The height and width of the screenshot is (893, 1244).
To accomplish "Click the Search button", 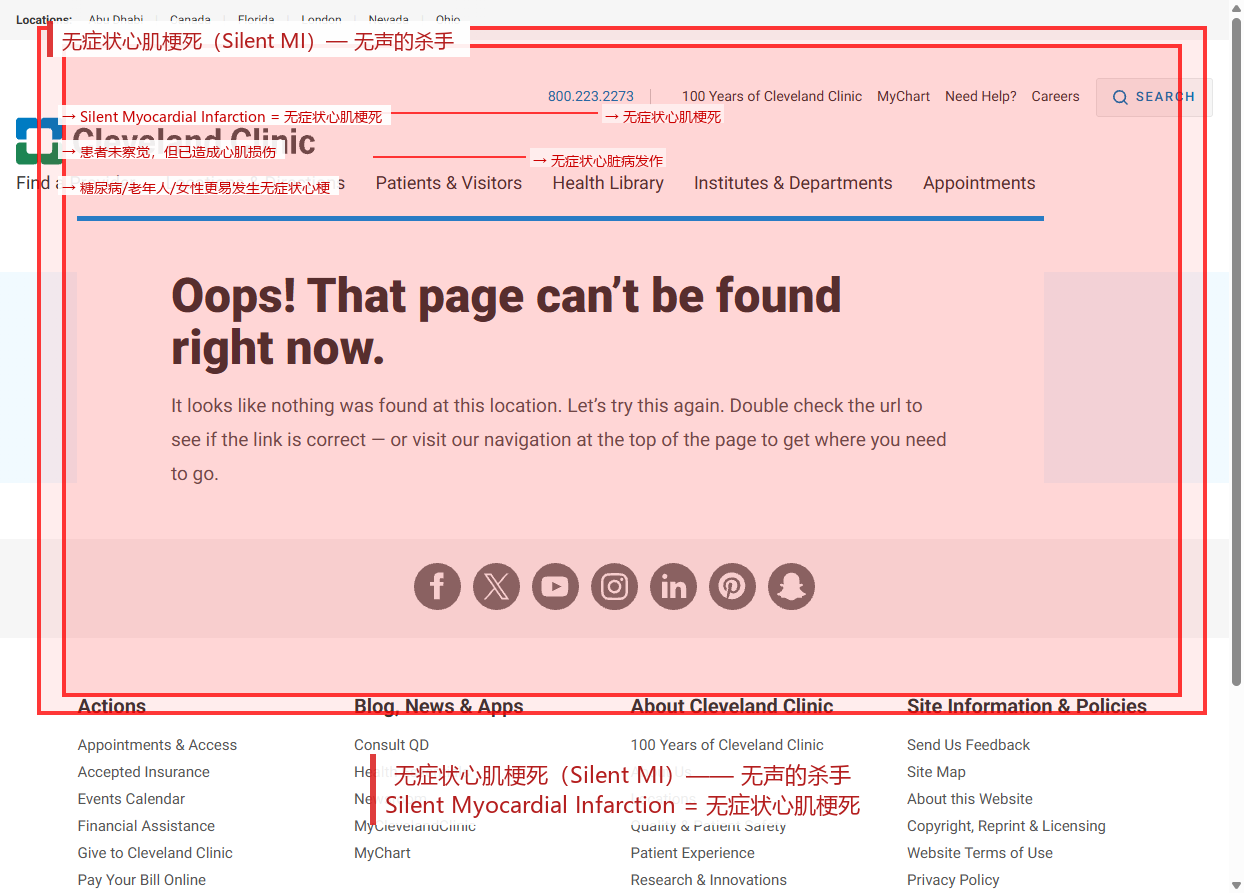I will (x=1154, y=97).
